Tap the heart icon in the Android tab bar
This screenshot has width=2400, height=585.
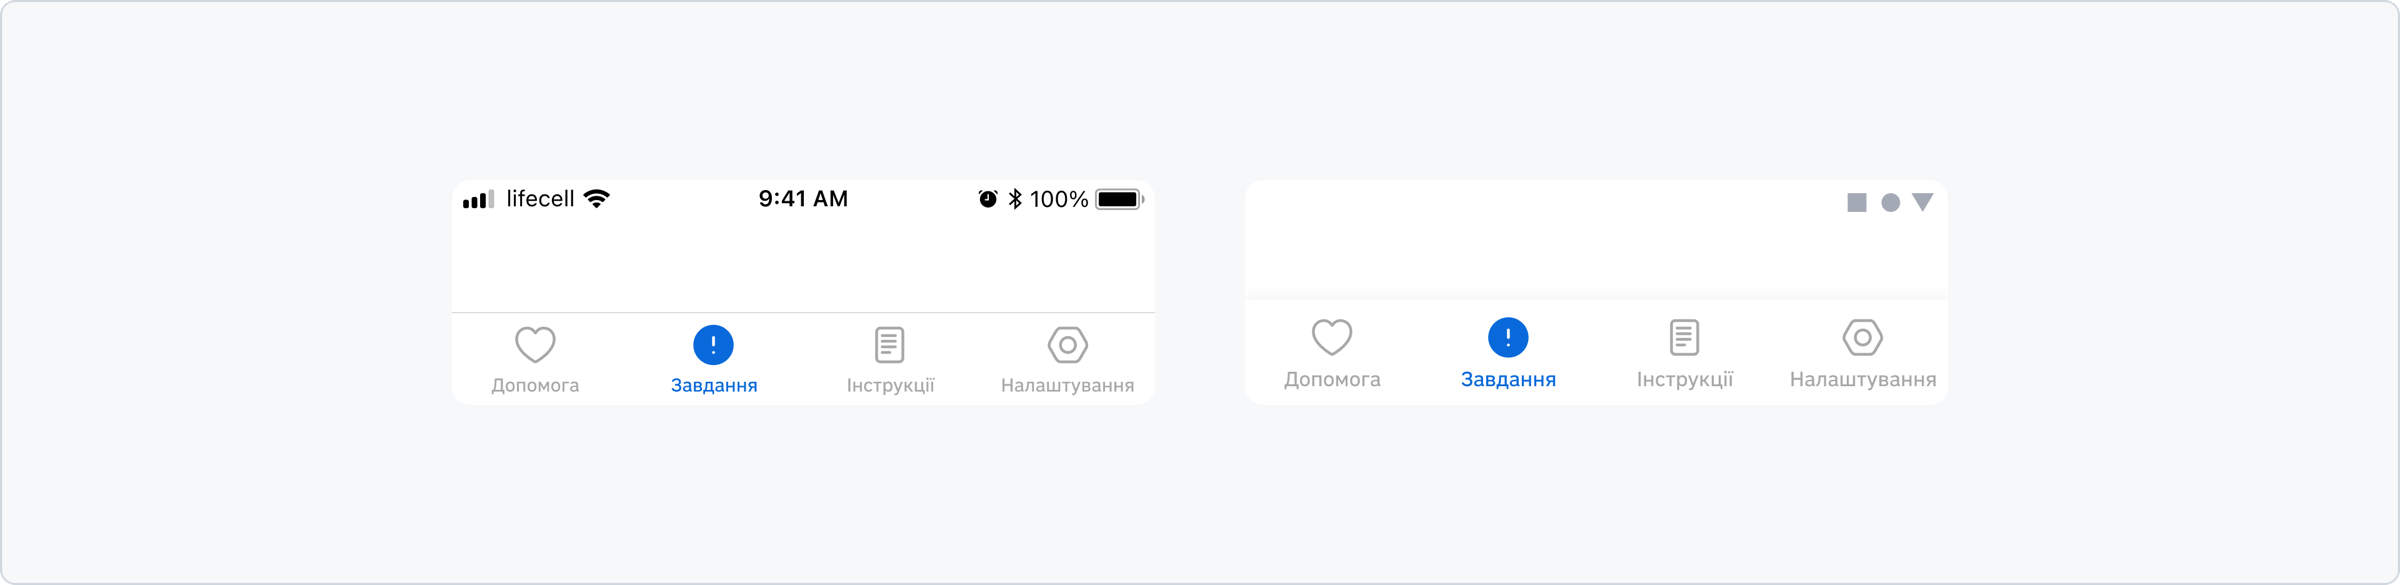tap(1332, 337)
